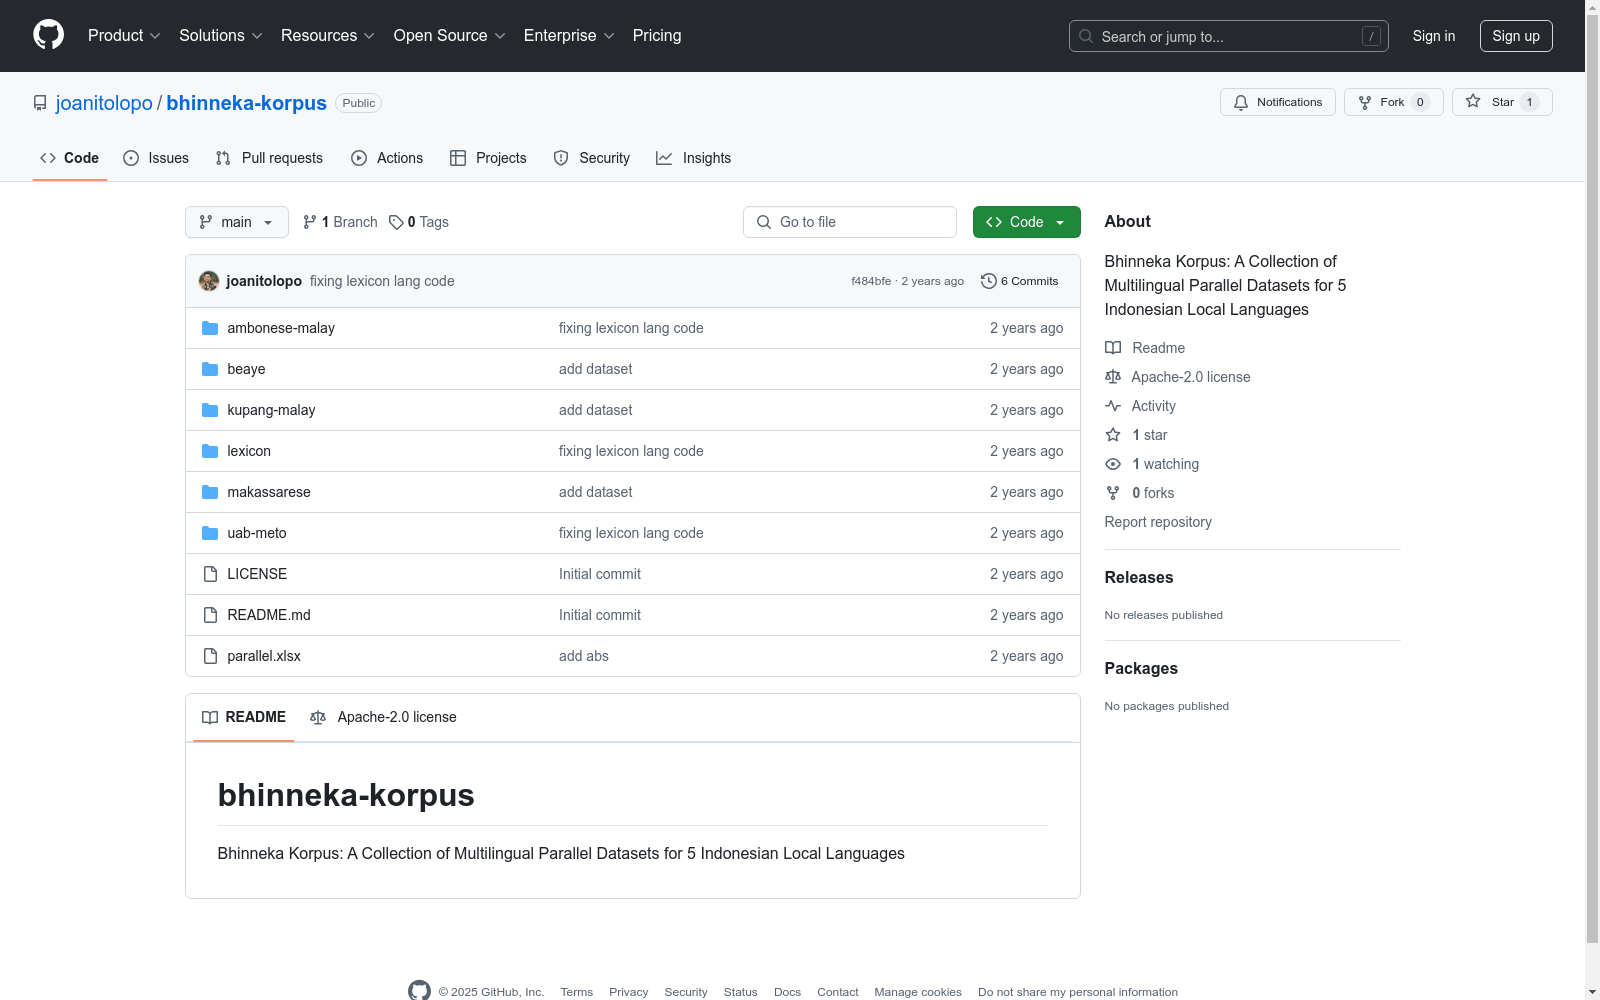1600x1000 pixels.
Task: Click the tag icon next to 0 Tags
Action: (x=396, y=222)
